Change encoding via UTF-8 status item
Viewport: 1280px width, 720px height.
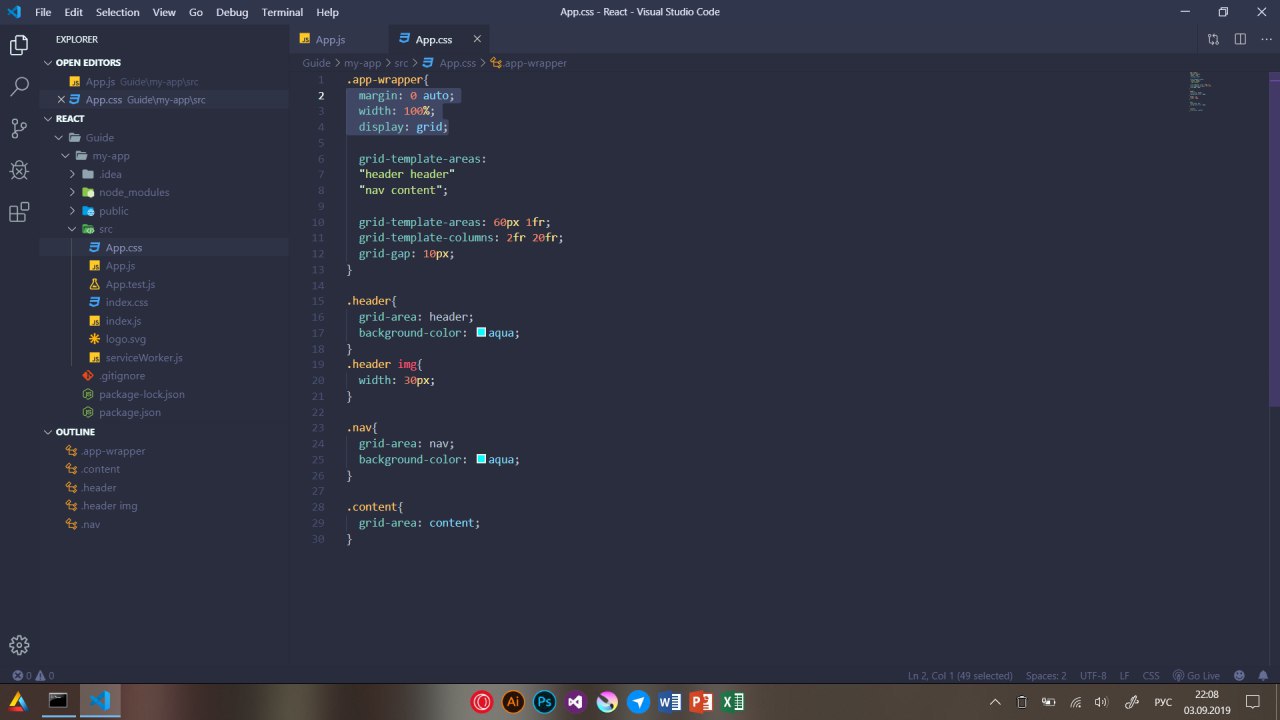(1093, 675)
